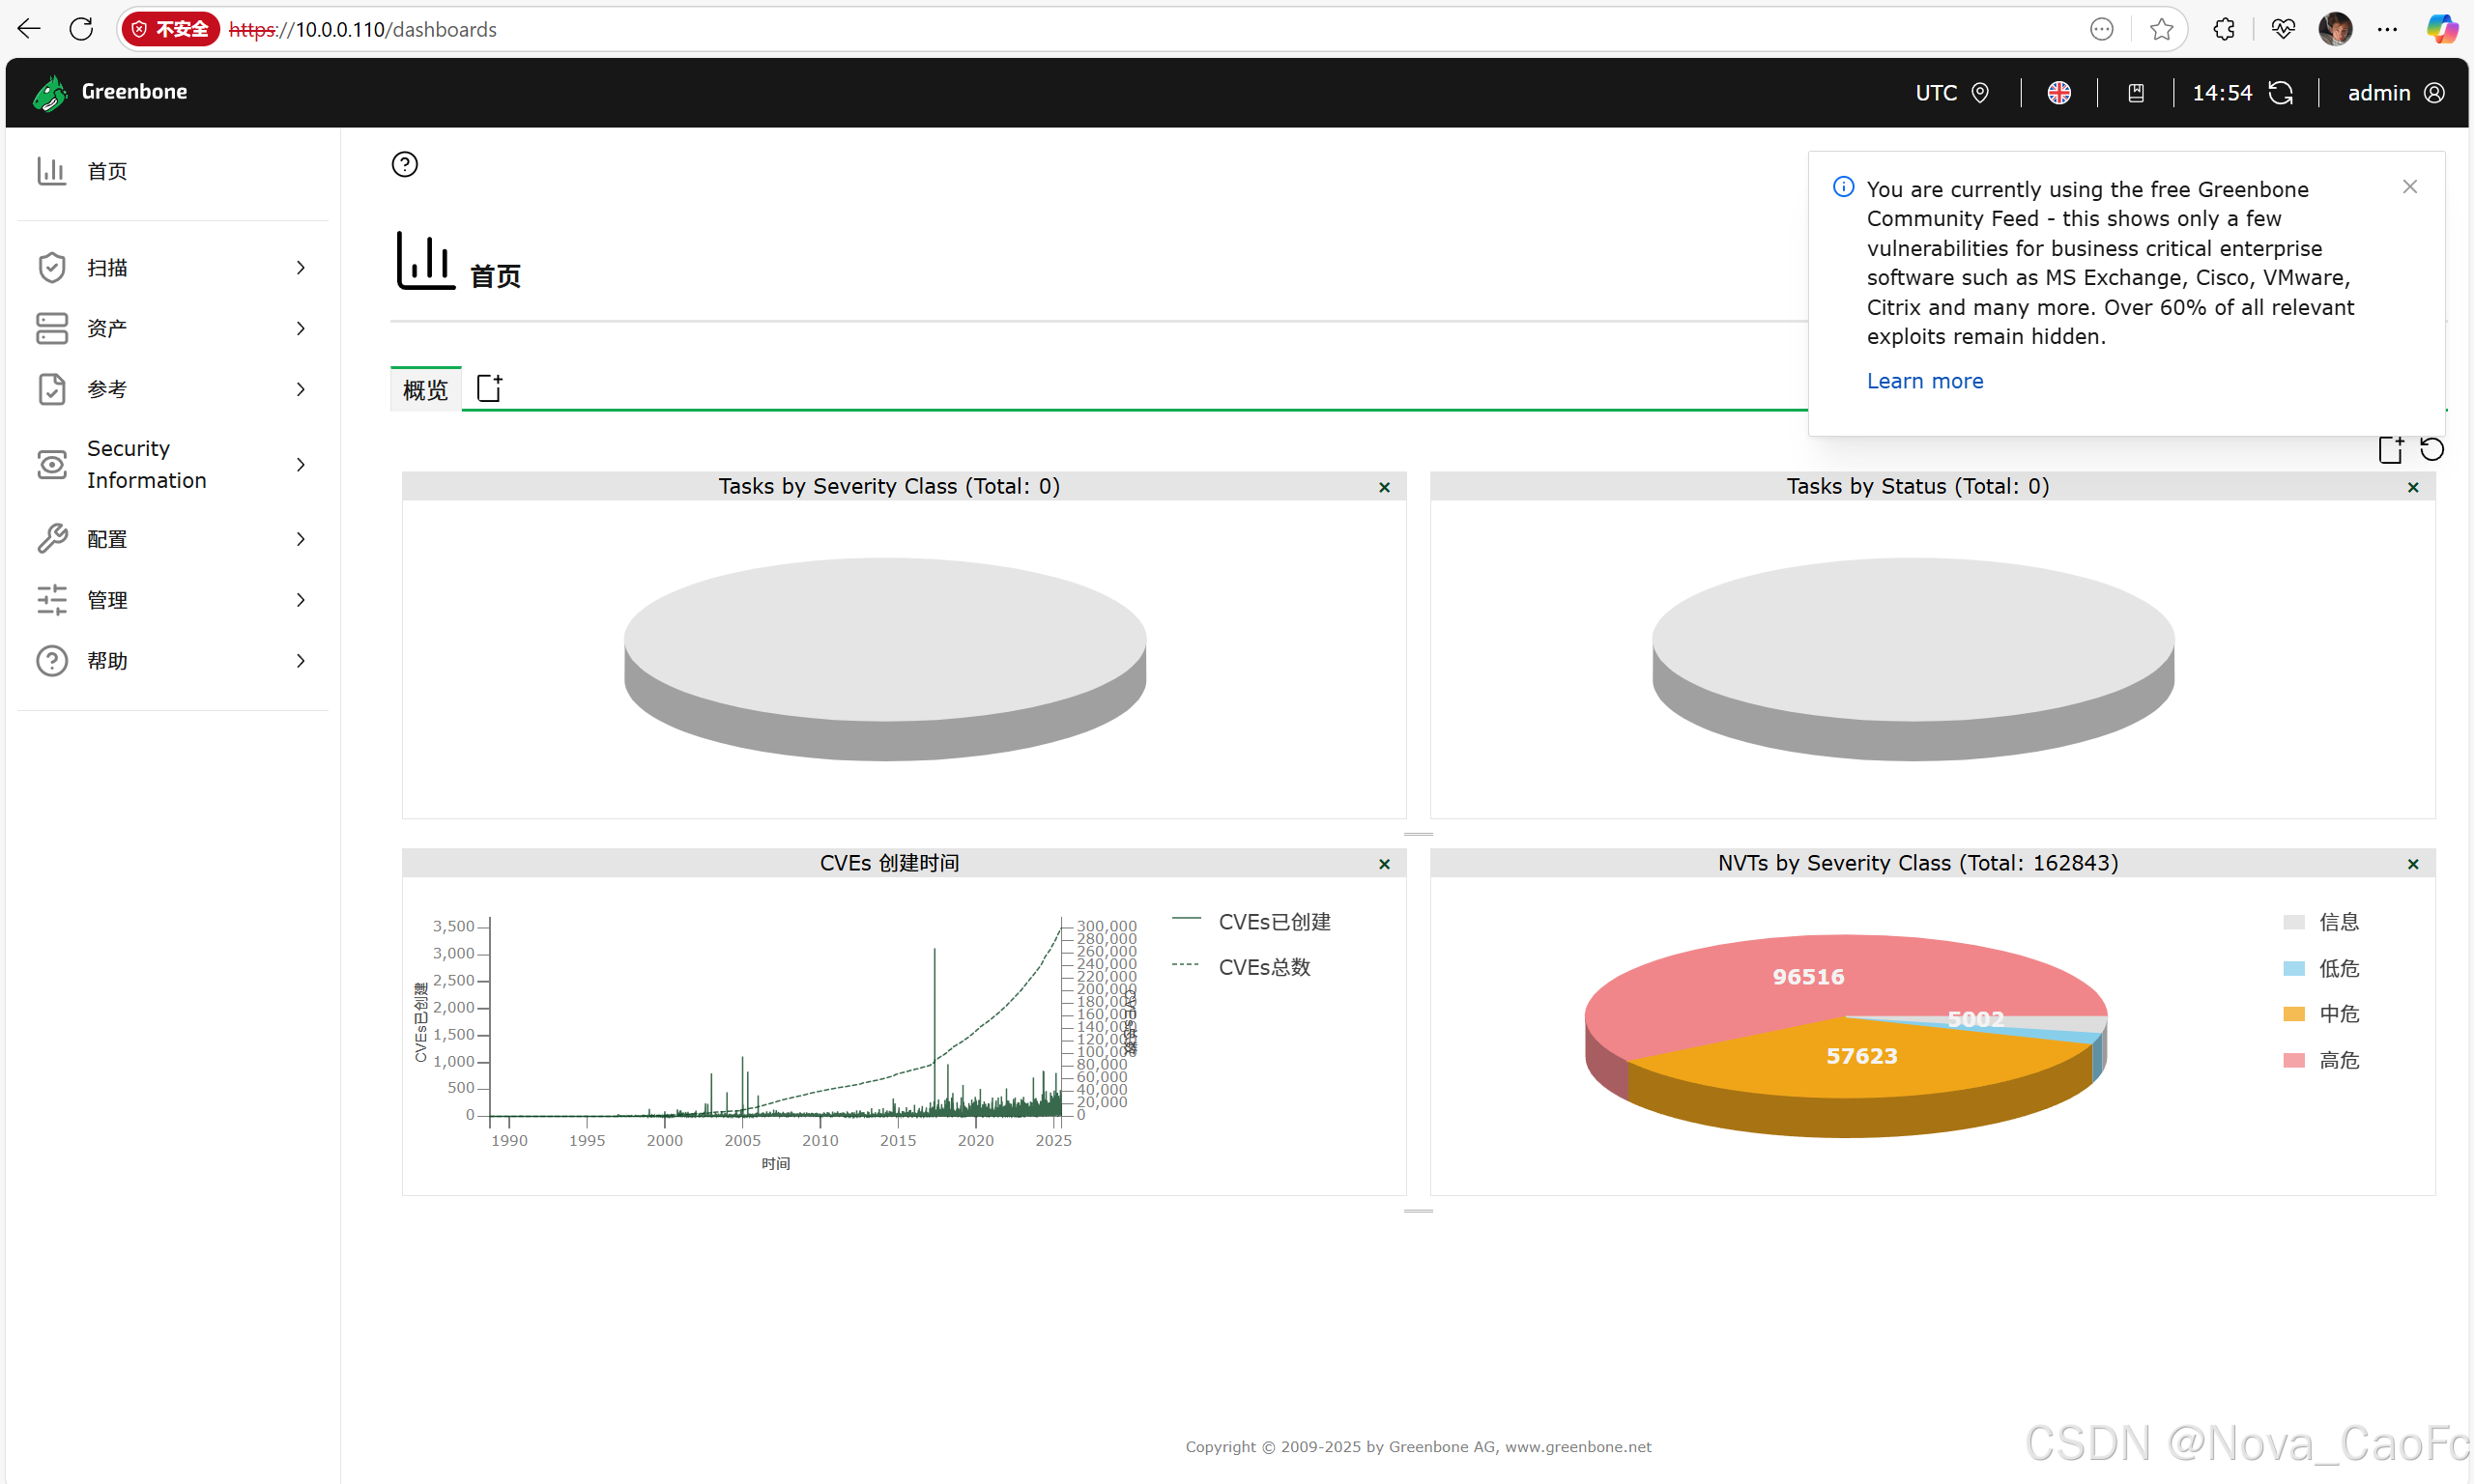
Task: Click the help question mark icon above 首页 title
Action: coord(404,164)
